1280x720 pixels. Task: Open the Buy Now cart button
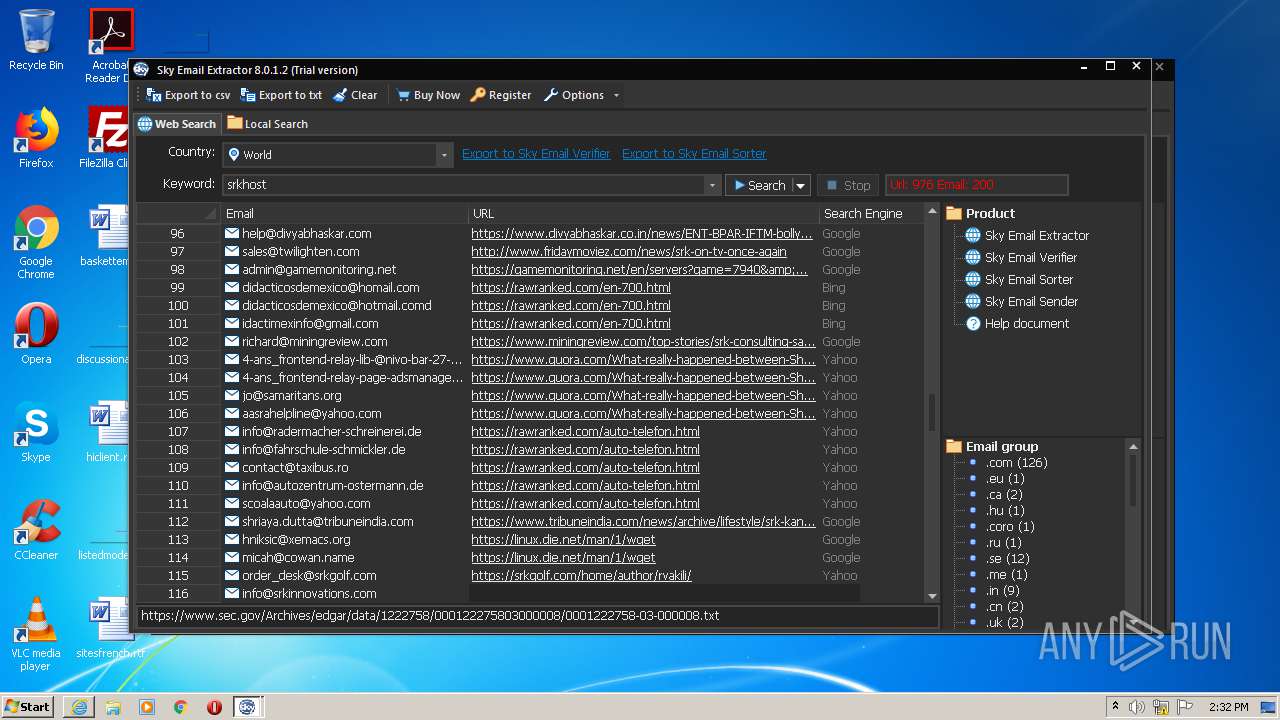pyautogui.click(x=428, y=95)
